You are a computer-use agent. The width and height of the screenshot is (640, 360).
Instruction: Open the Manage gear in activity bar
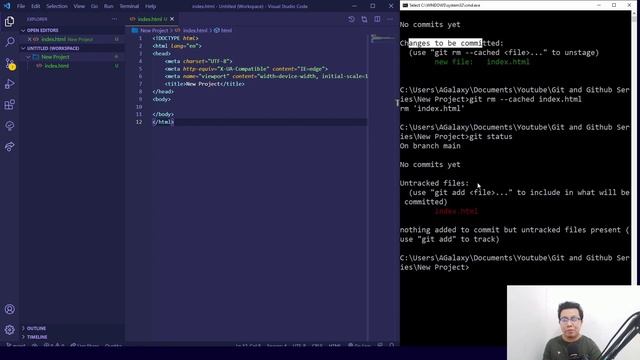(x=9, y=329)
